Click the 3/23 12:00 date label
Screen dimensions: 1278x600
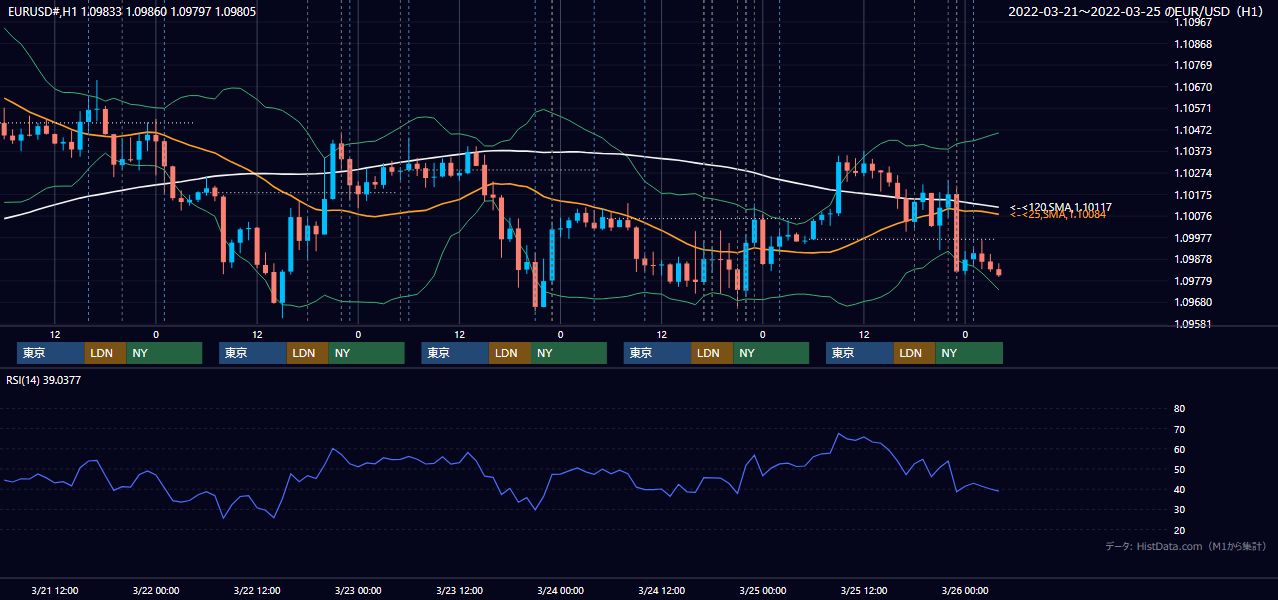point(459,591)
